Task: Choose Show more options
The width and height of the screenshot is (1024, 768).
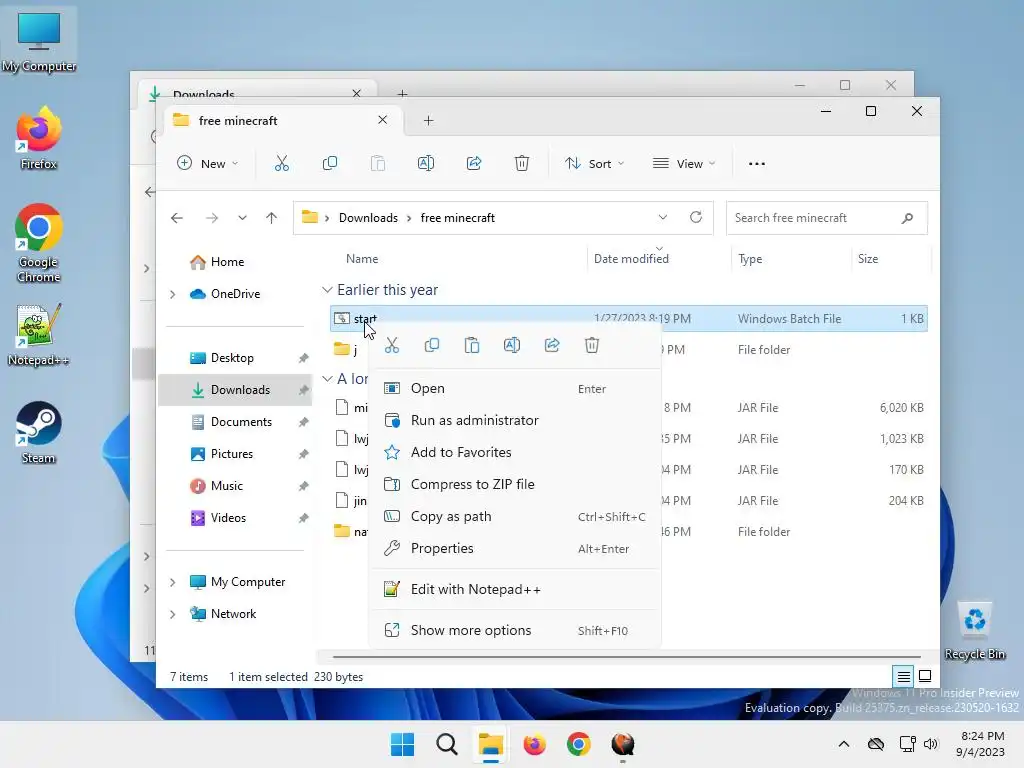Action: (x=515, y=631)
